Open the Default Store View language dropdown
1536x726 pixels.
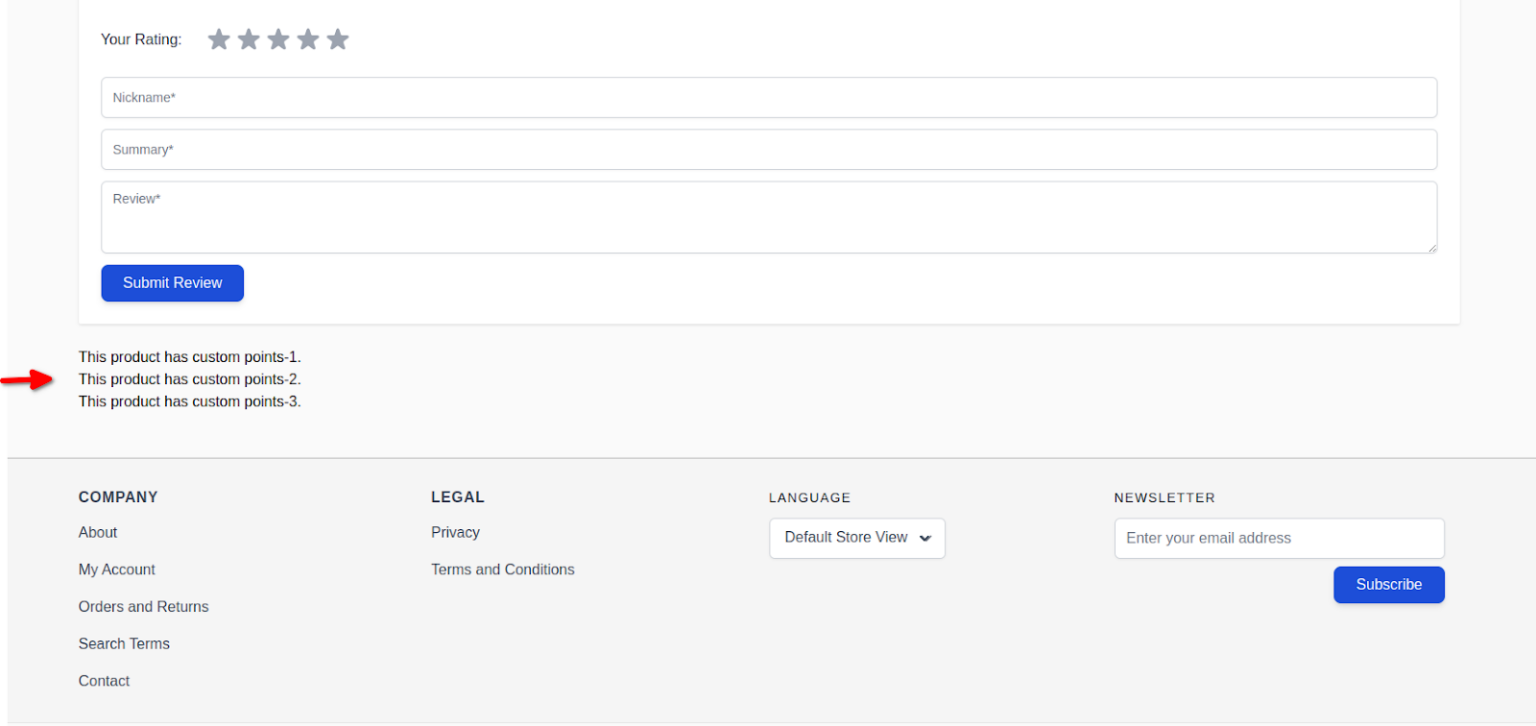(856, 538)
